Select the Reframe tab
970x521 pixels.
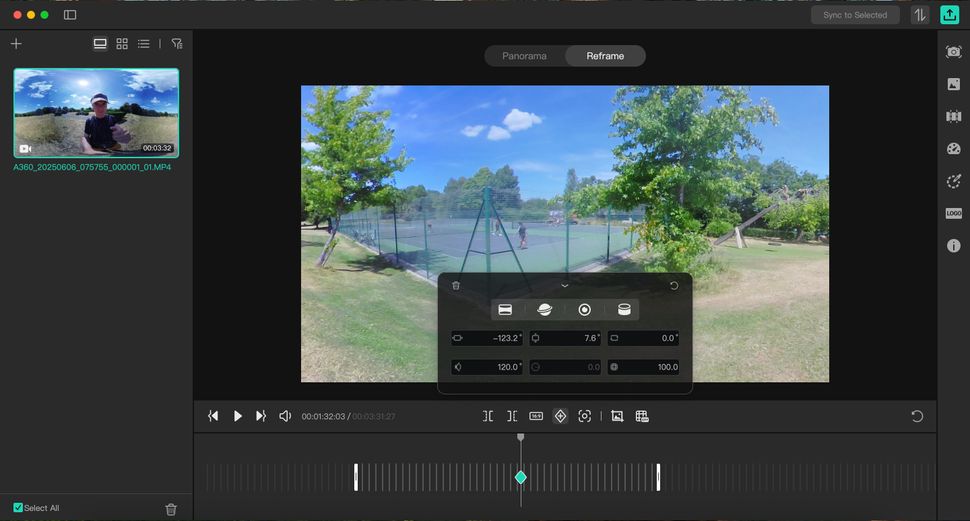605,56
